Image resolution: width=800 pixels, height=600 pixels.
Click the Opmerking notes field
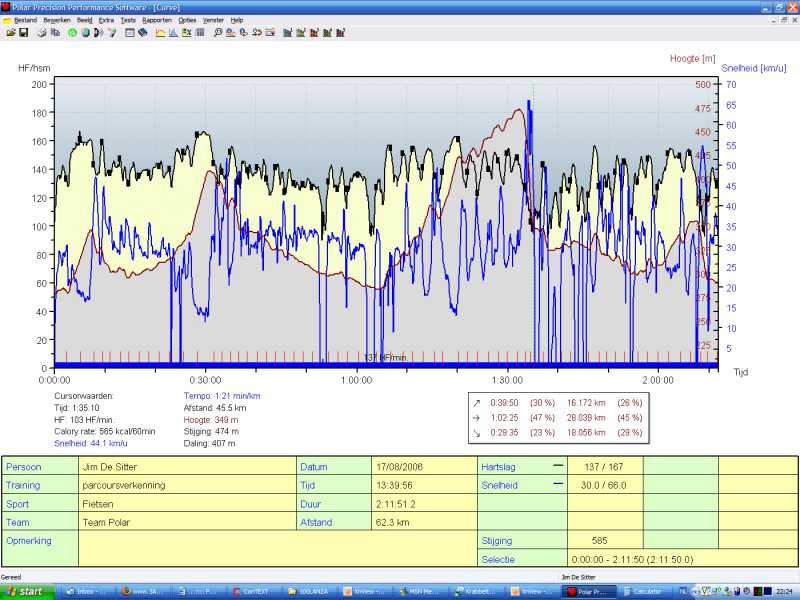[278, 549]
